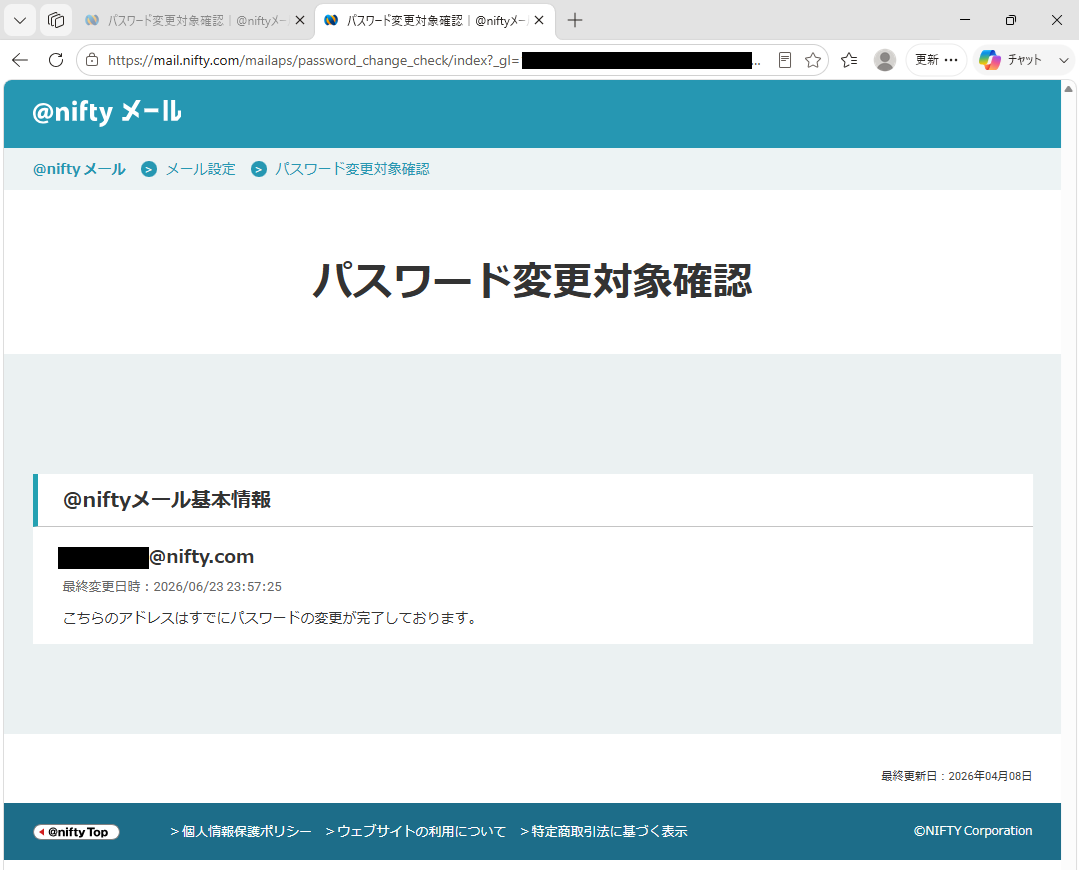Image resolution: width=1079 pixels, height=870 pixels.
Task: Open the tab actions workspace icon
Action: 56,20
